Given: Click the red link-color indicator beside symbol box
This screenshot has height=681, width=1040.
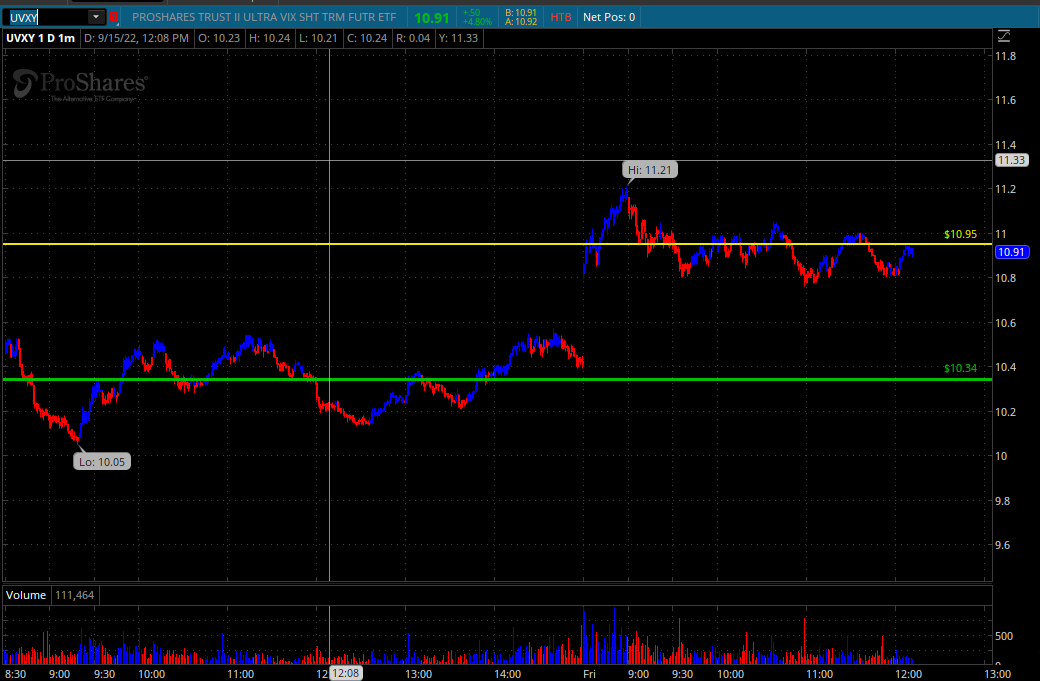Looking at the screenshot, I should pos(113,17).
